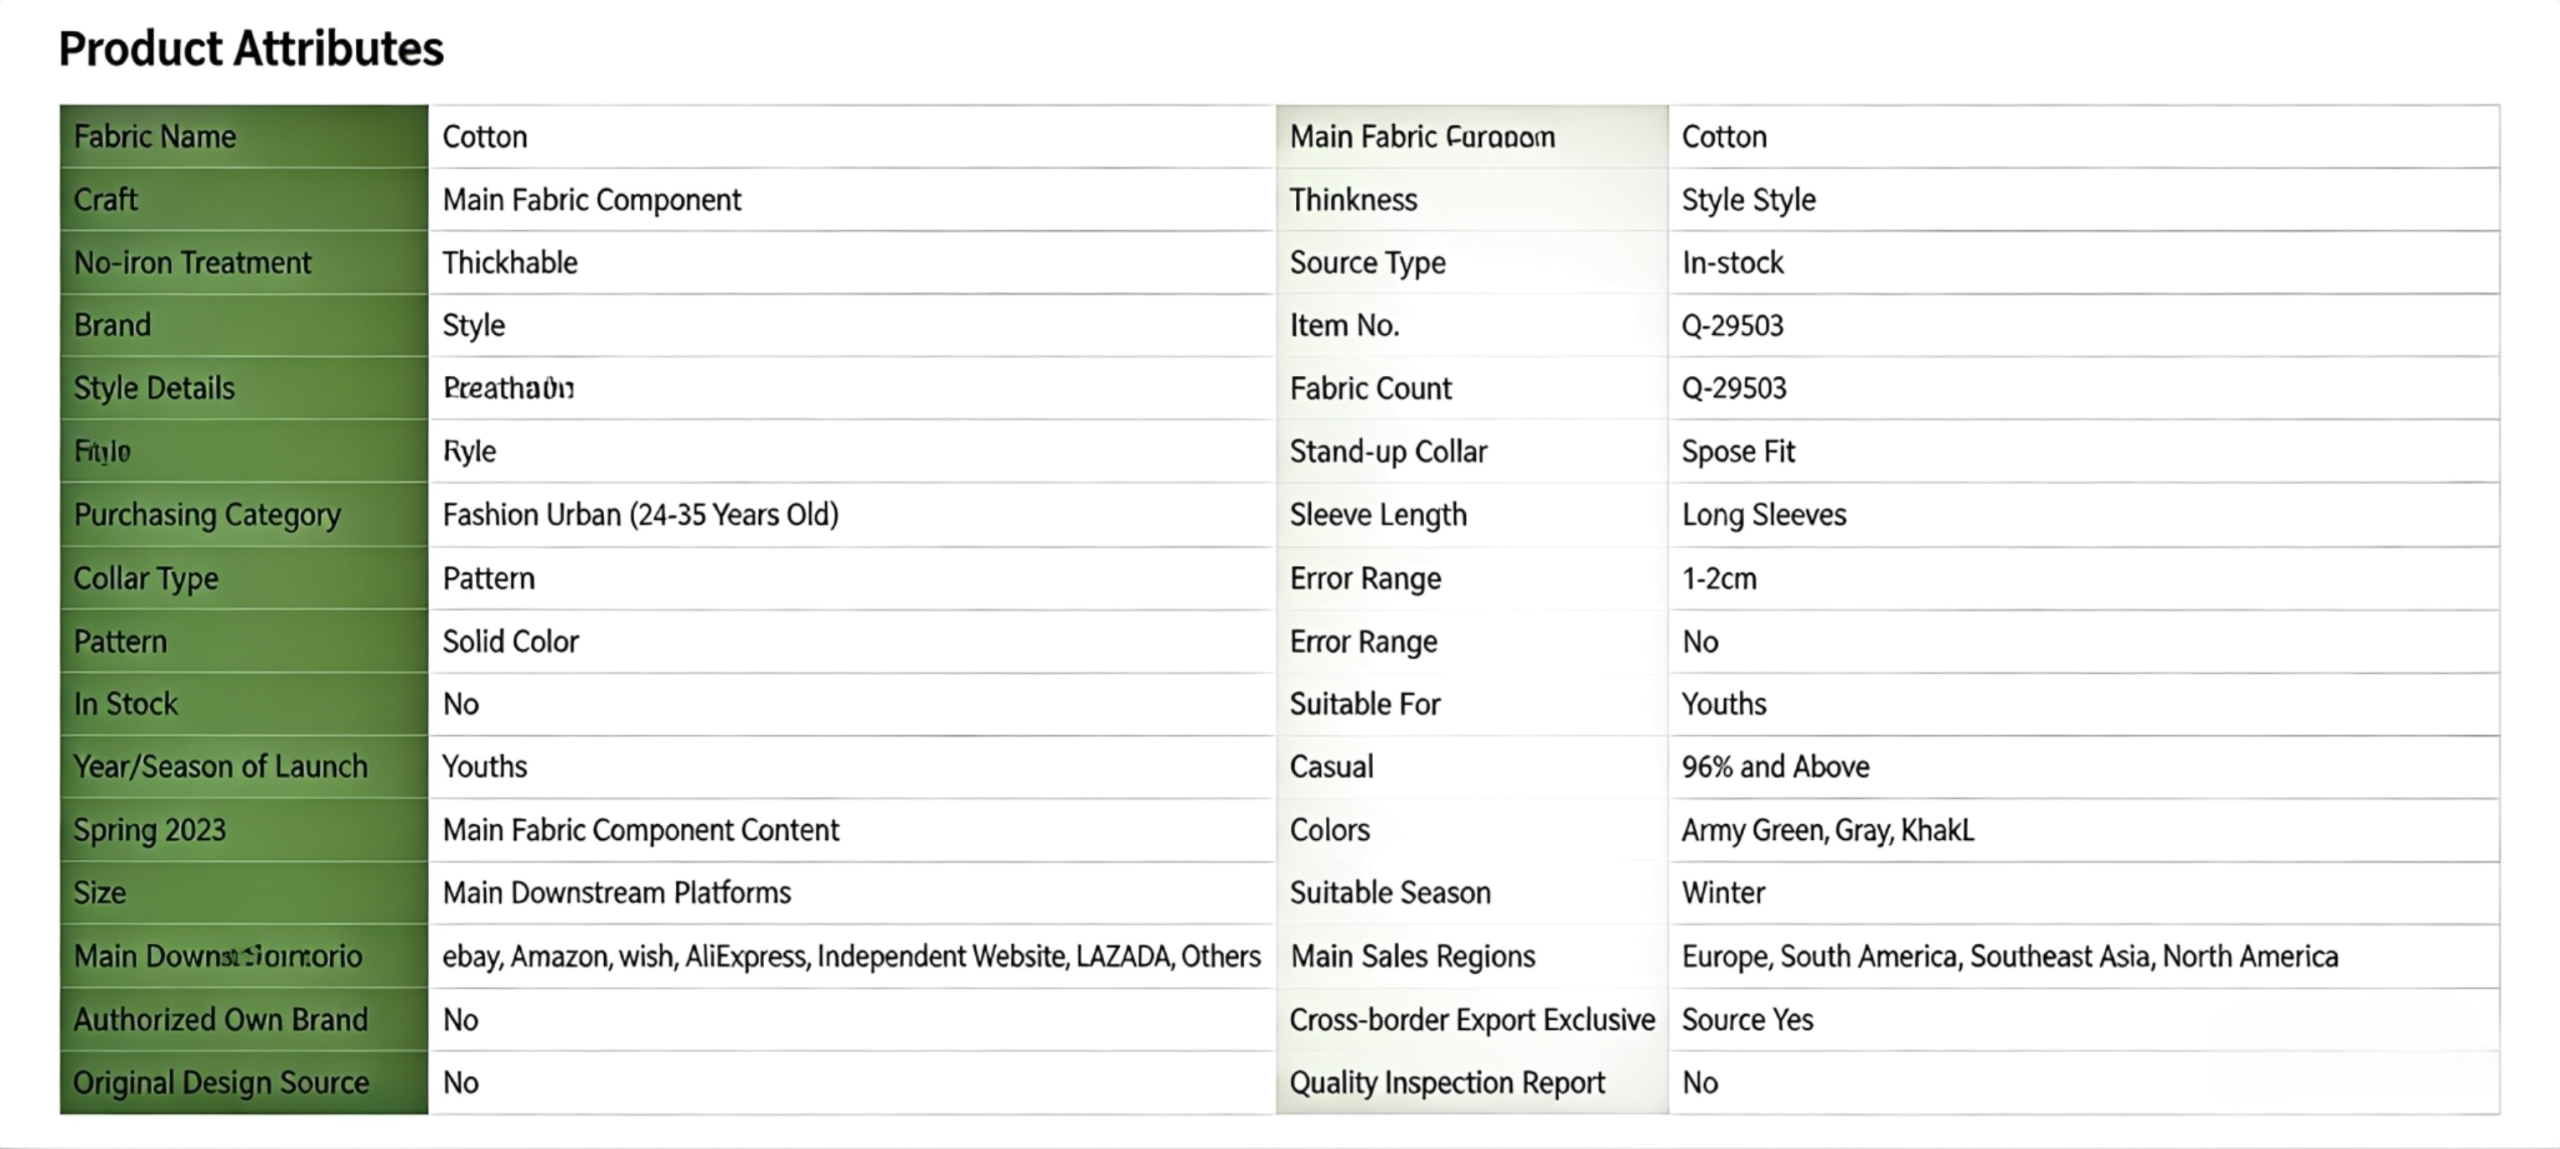Viewport: 2560px width, 1149px height.
Task: Select the Solid Color value cell
Action: click(510, 641)
